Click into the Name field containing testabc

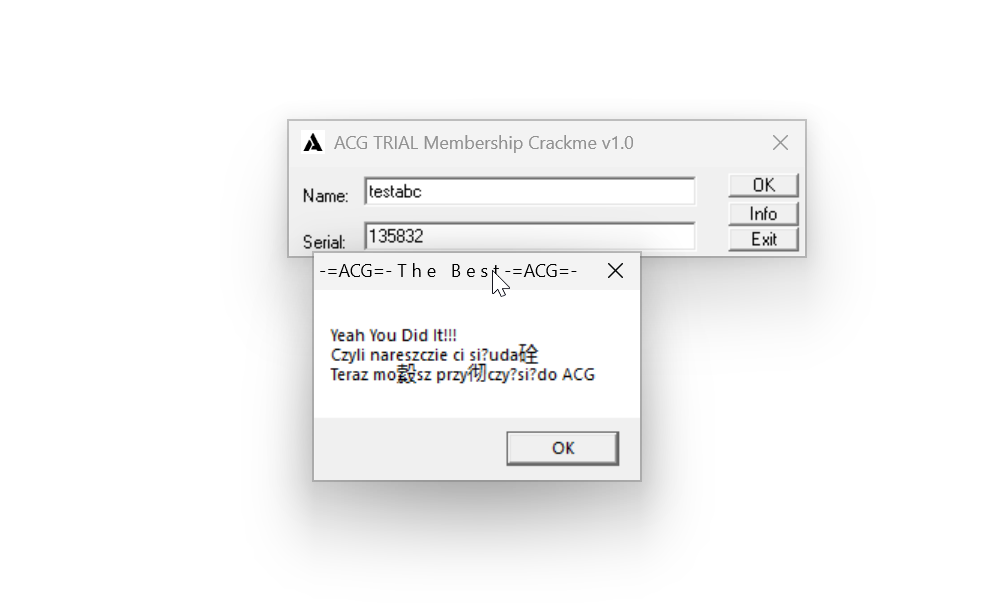530,191
